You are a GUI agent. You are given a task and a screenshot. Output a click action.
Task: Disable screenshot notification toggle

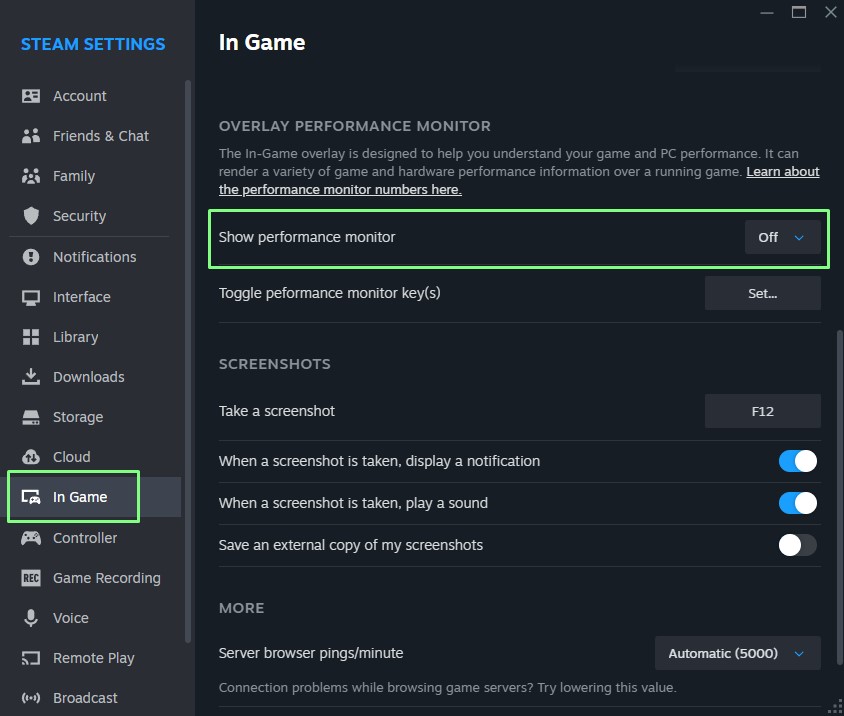(797, 461)
